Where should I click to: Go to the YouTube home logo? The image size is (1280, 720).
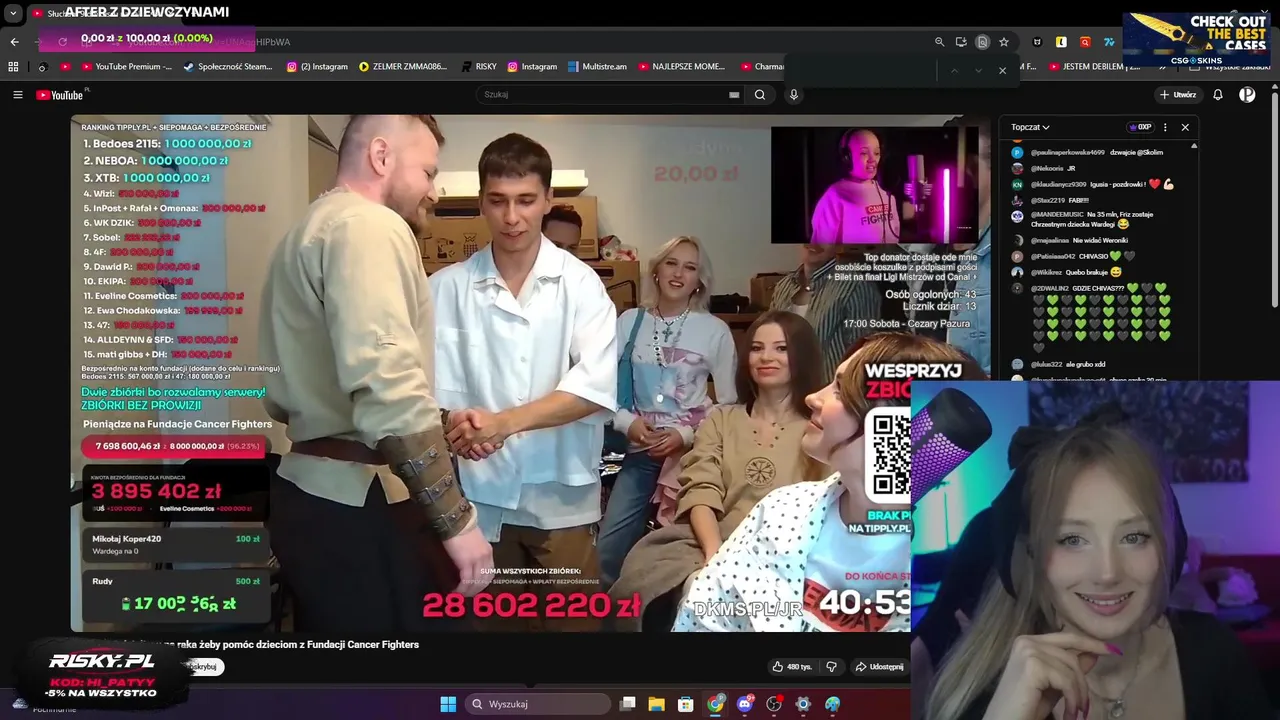click(60, 95)
